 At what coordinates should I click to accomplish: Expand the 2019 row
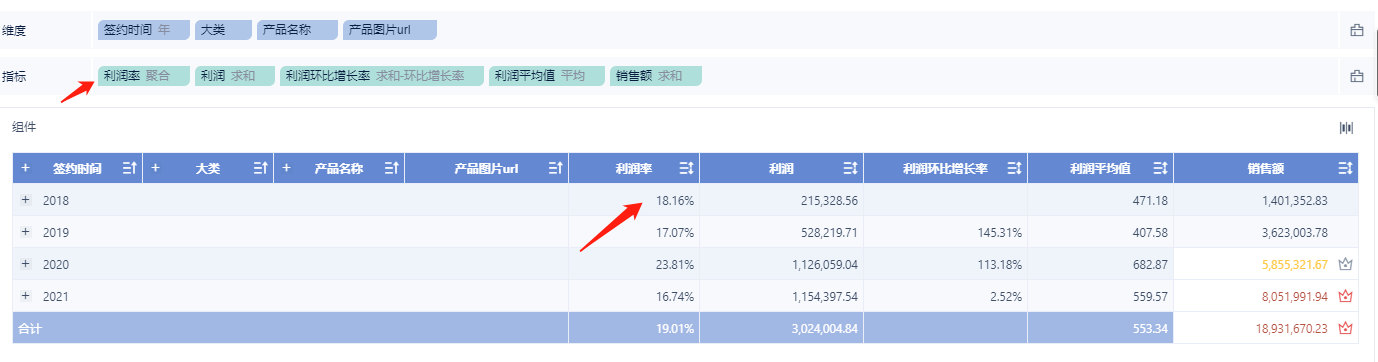coord(26,232)
